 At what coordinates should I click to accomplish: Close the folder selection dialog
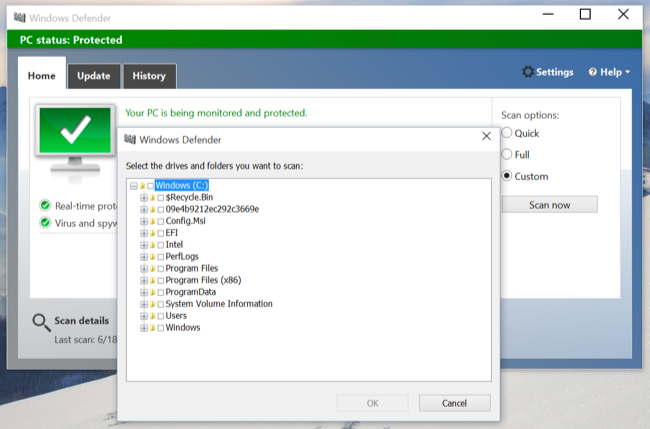486,136
